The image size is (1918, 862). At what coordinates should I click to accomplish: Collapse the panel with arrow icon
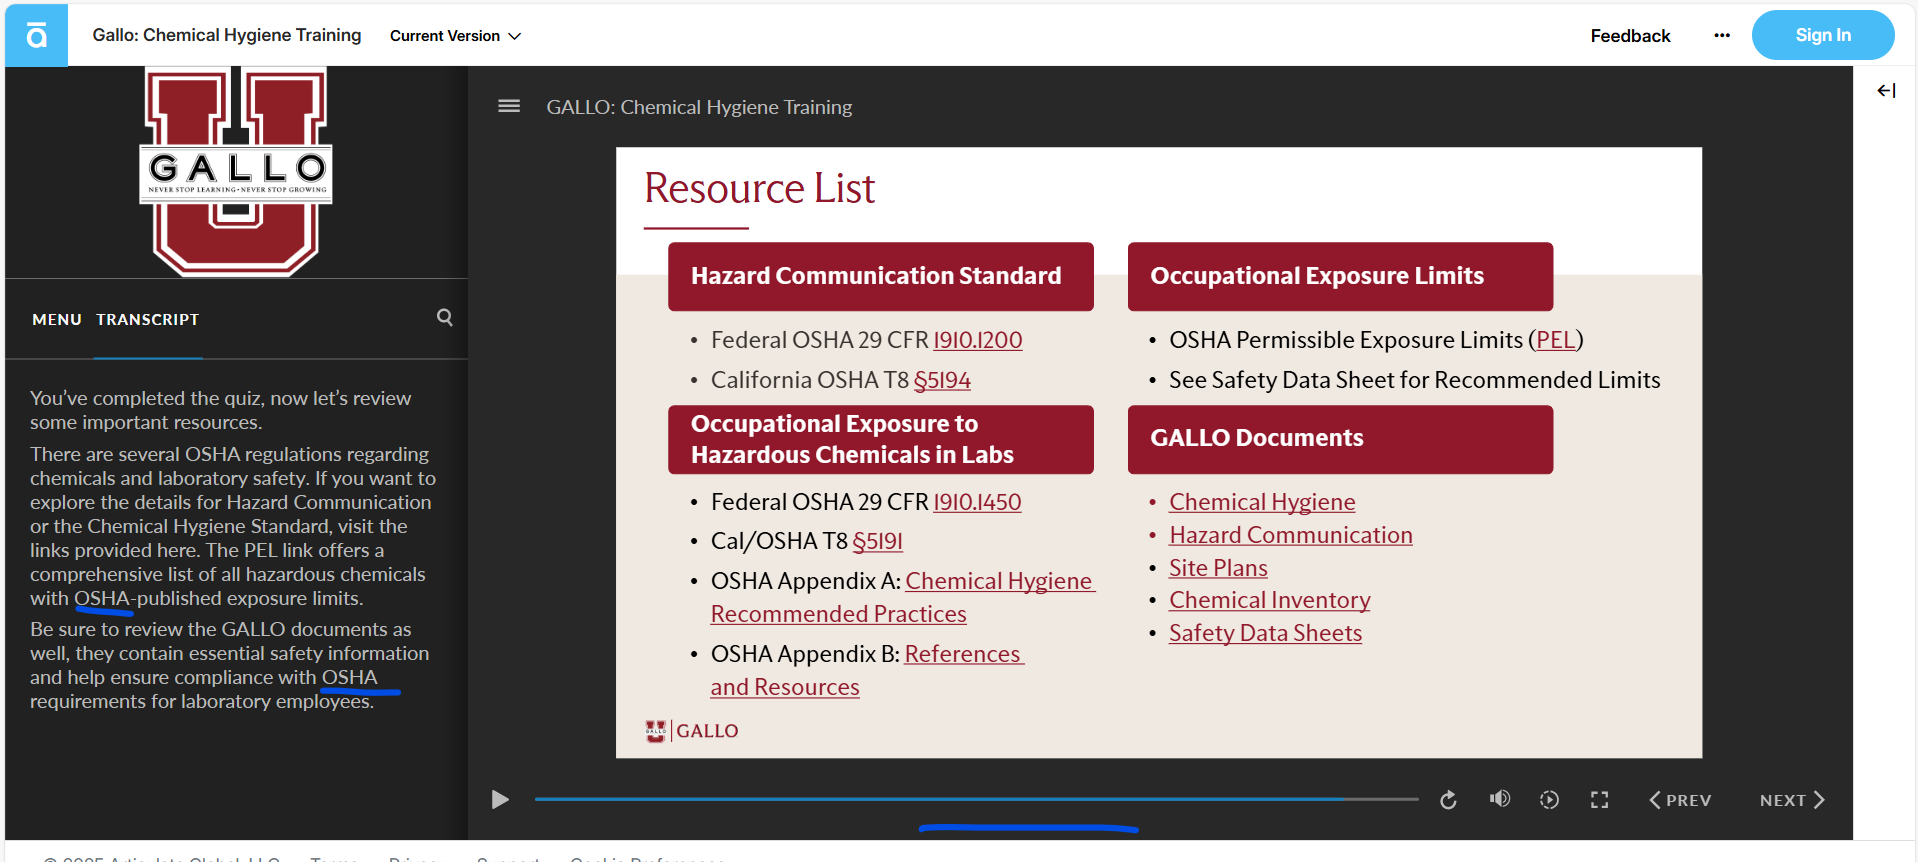pos(1886,91)
